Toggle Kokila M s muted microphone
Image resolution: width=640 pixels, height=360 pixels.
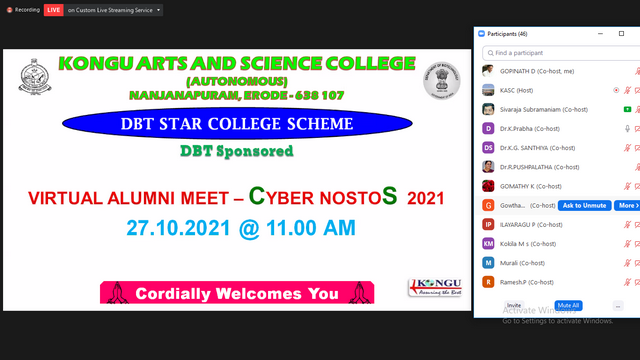tap(627, 244)
